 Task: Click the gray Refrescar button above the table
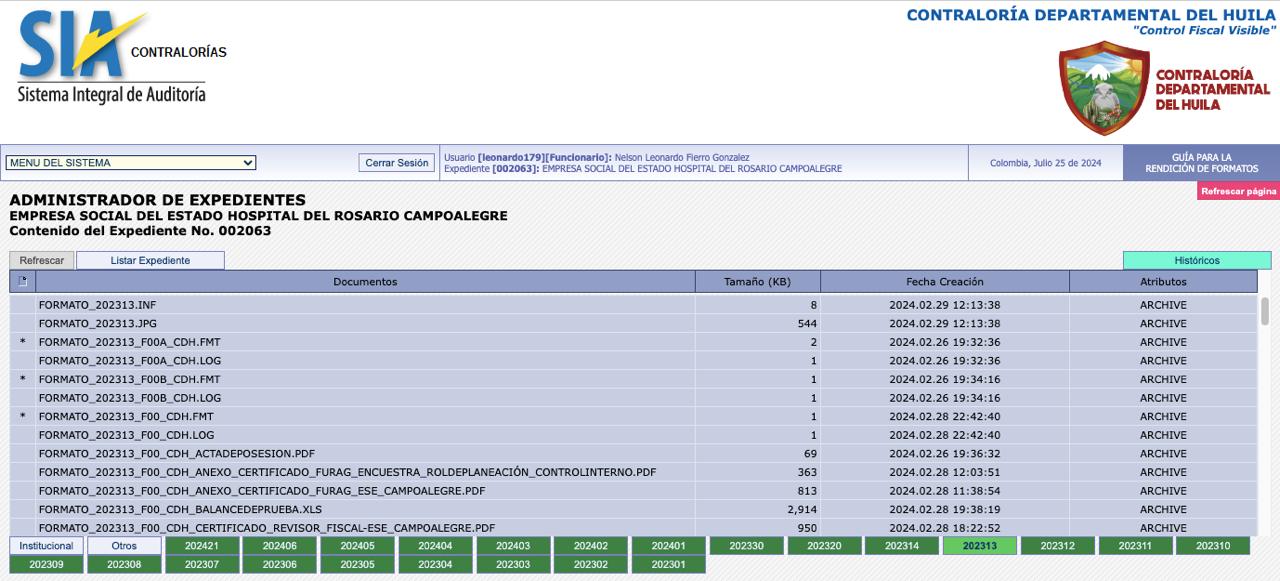[42, 260]
